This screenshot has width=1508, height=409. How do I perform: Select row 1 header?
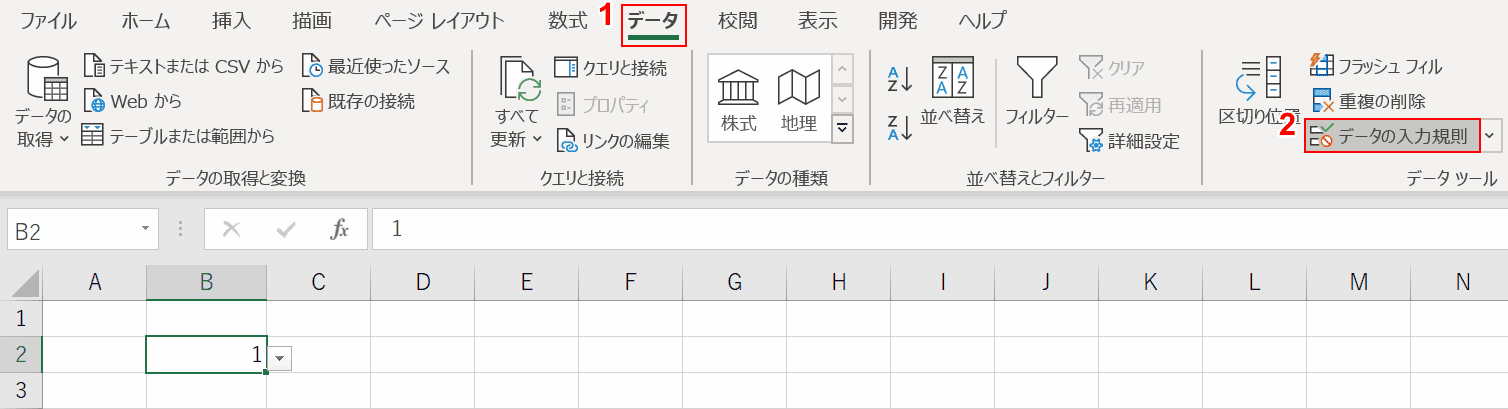pos(21,319)
